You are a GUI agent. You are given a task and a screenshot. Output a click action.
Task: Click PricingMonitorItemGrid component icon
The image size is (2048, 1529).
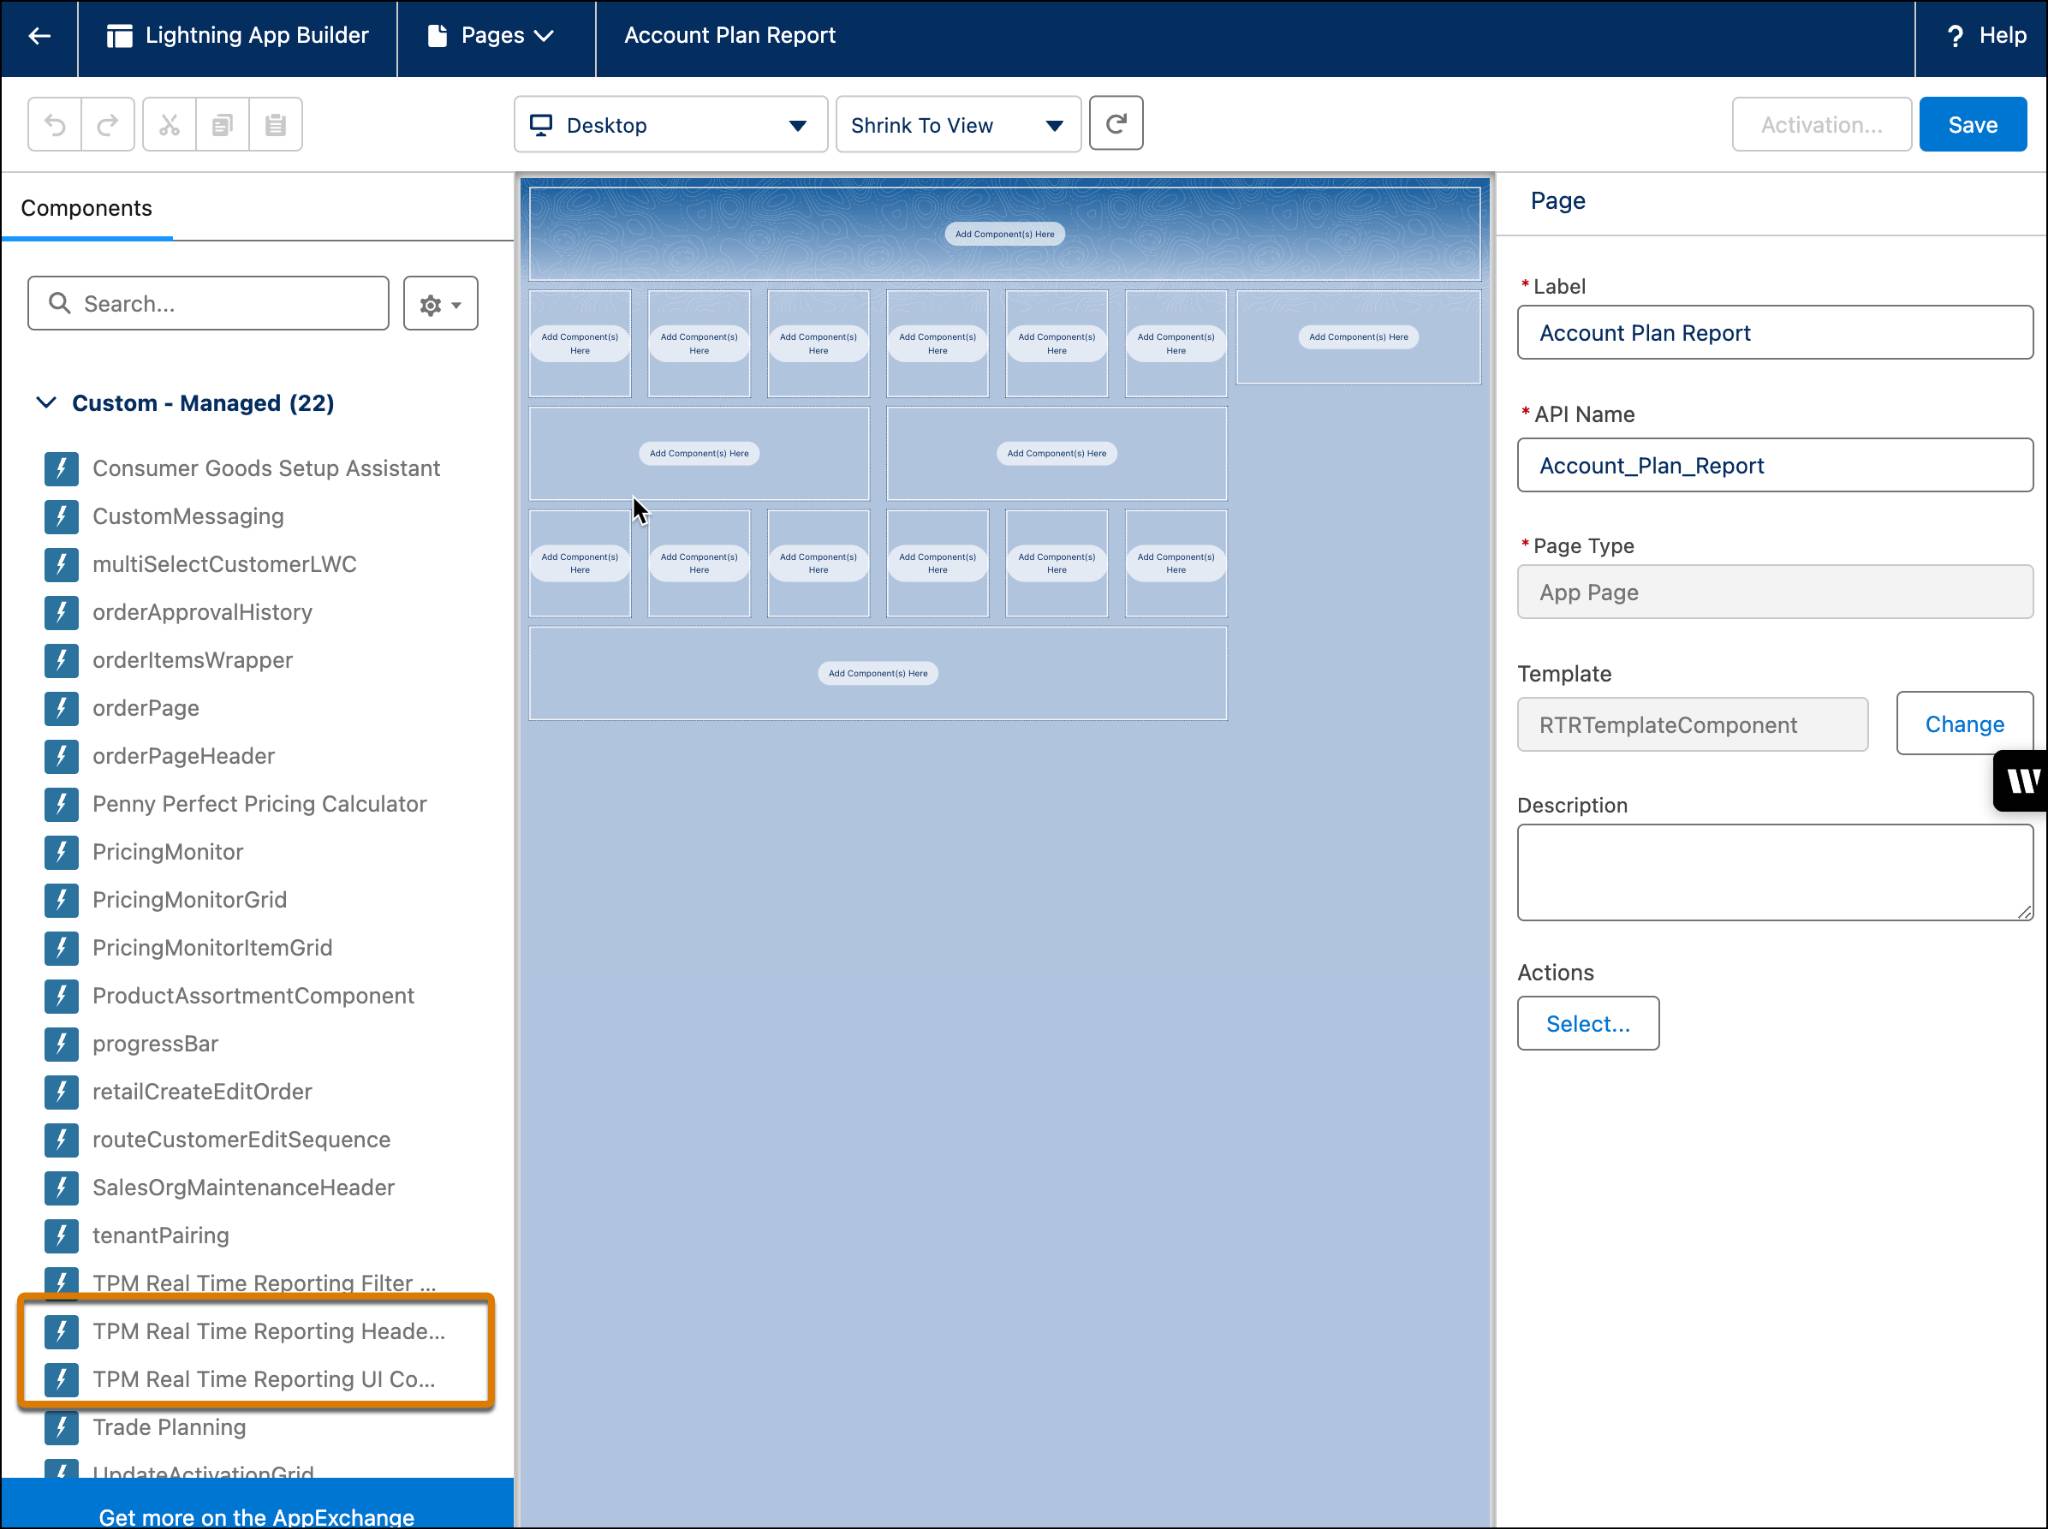click(x=62, y=948)
